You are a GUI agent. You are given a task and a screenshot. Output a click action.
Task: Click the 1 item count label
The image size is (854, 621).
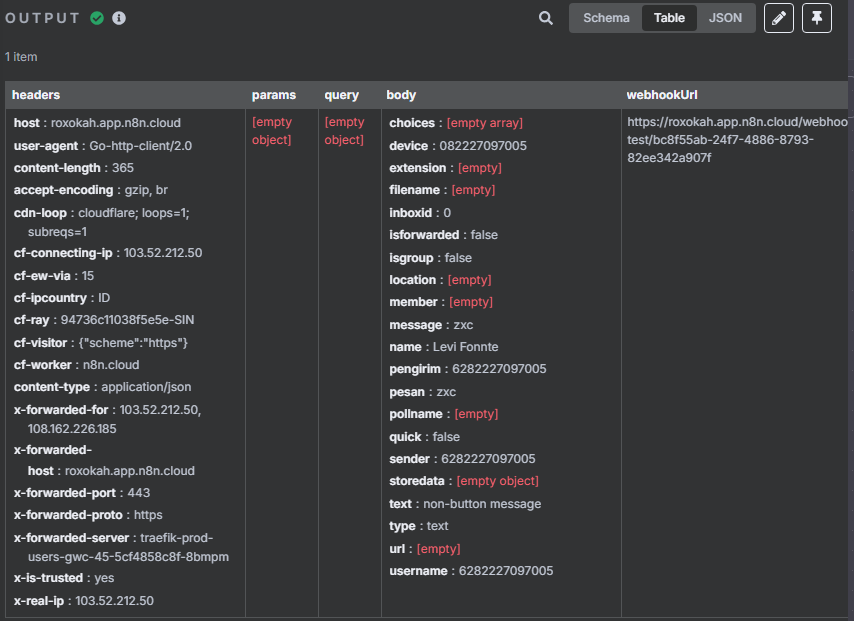click(x=21, y=57)
